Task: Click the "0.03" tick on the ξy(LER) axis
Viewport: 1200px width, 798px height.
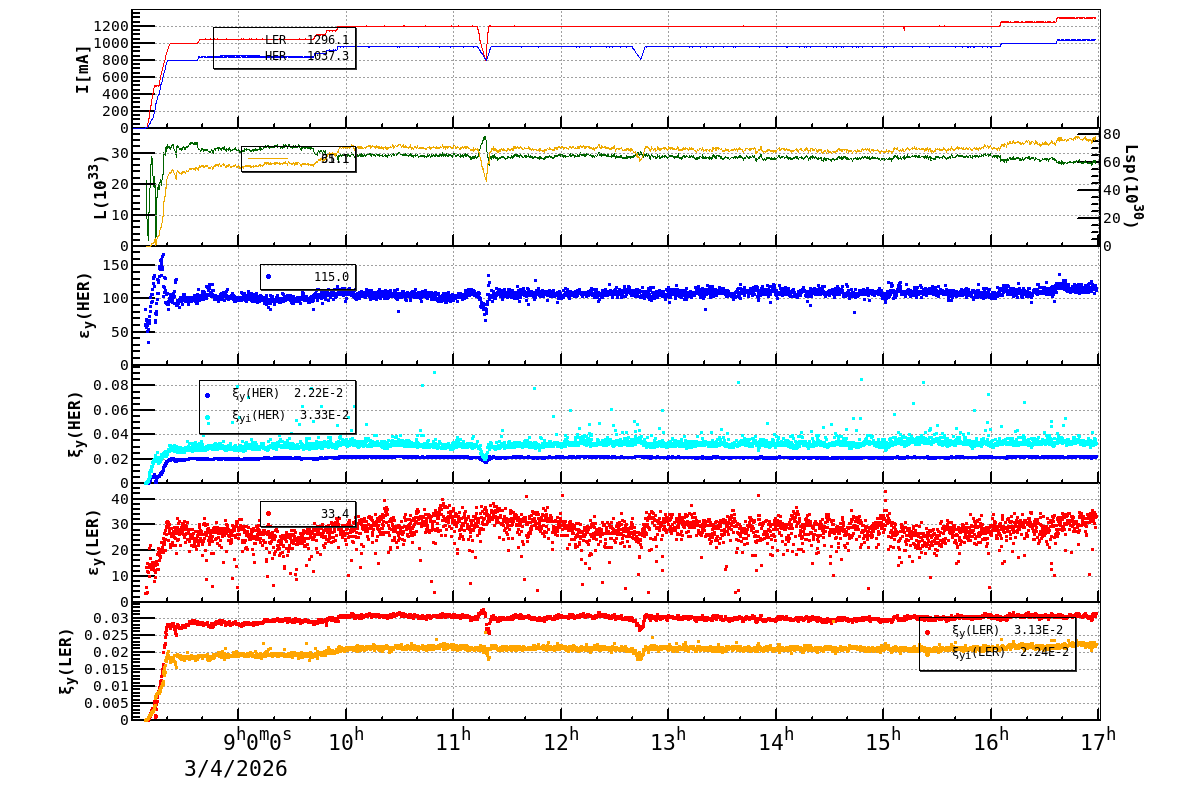Action: [x=113, y=618]
